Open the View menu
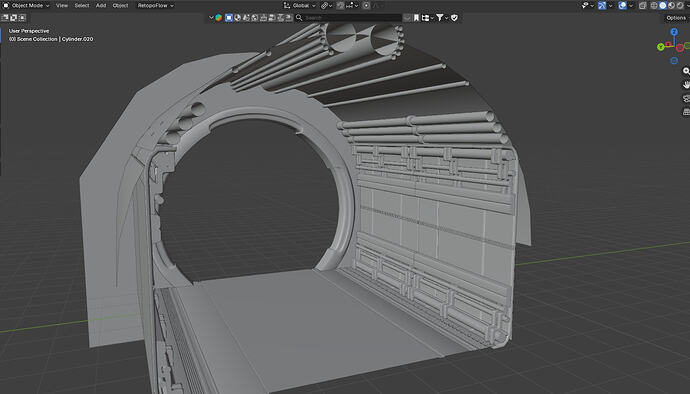 click(62, 6)
